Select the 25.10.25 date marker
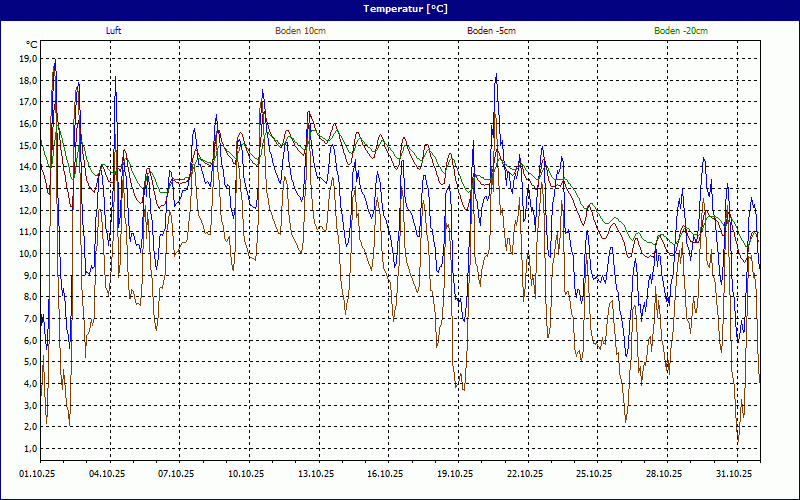800x500 pixels. [594, 474]
